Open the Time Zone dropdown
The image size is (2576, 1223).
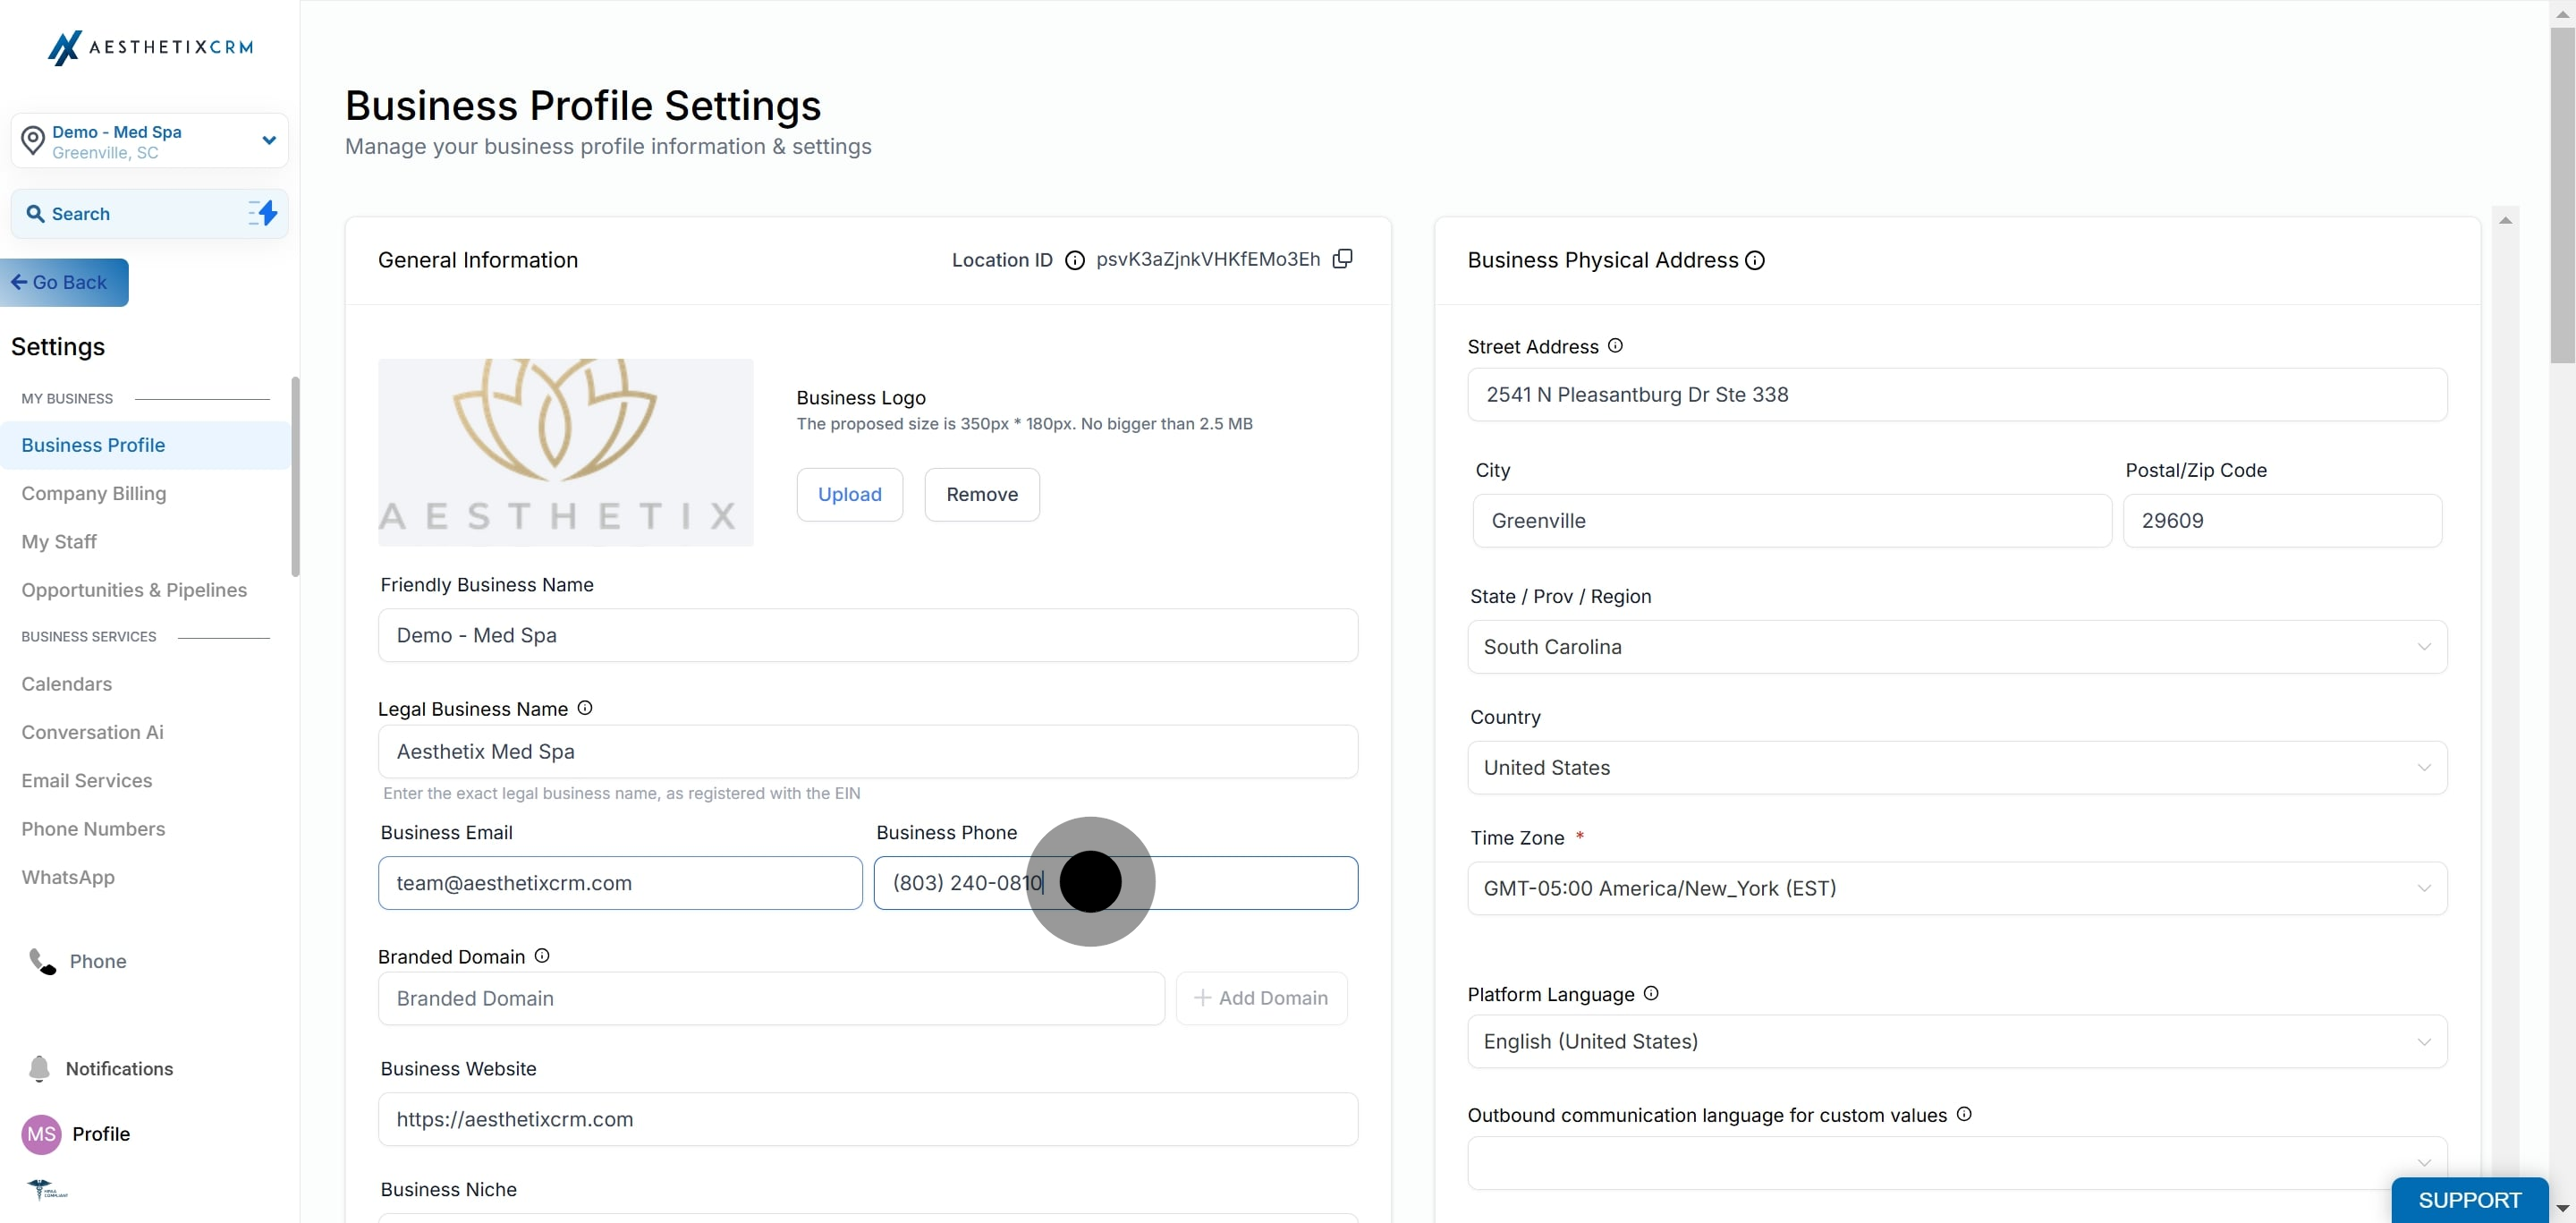click(x=1956, y=888)
